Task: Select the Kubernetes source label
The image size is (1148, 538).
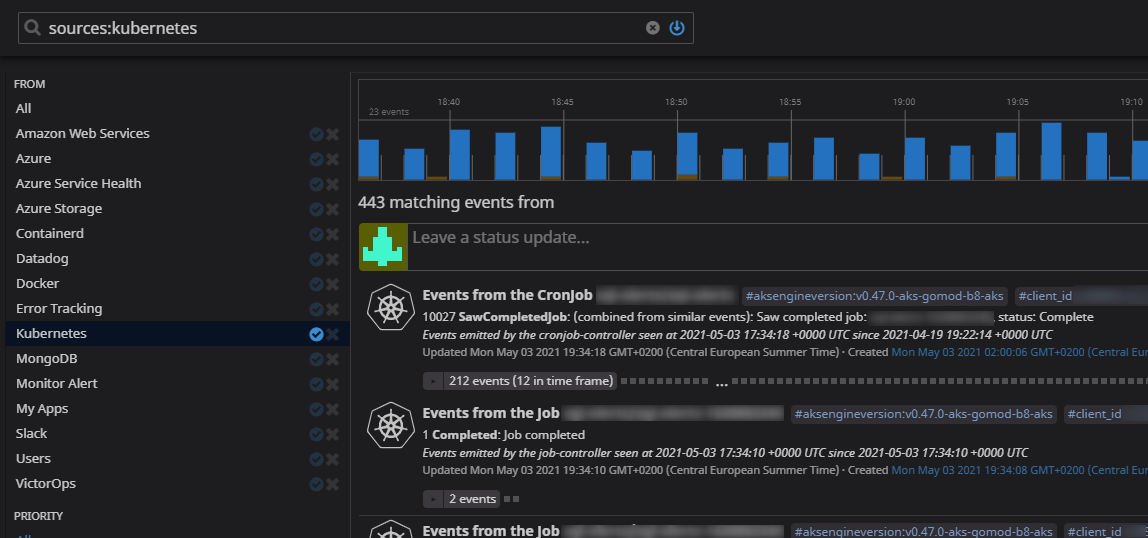Action: click(x=51, y=333)
